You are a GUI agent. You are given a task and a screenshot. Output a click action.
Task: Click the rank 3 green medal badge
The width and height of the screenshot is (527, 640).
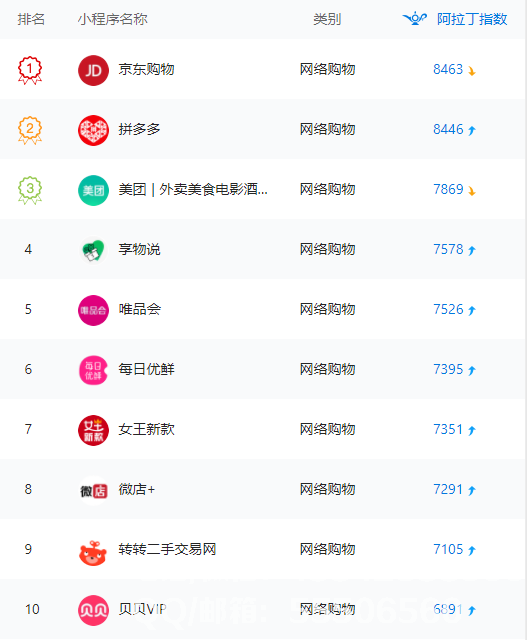coord(30,190)
